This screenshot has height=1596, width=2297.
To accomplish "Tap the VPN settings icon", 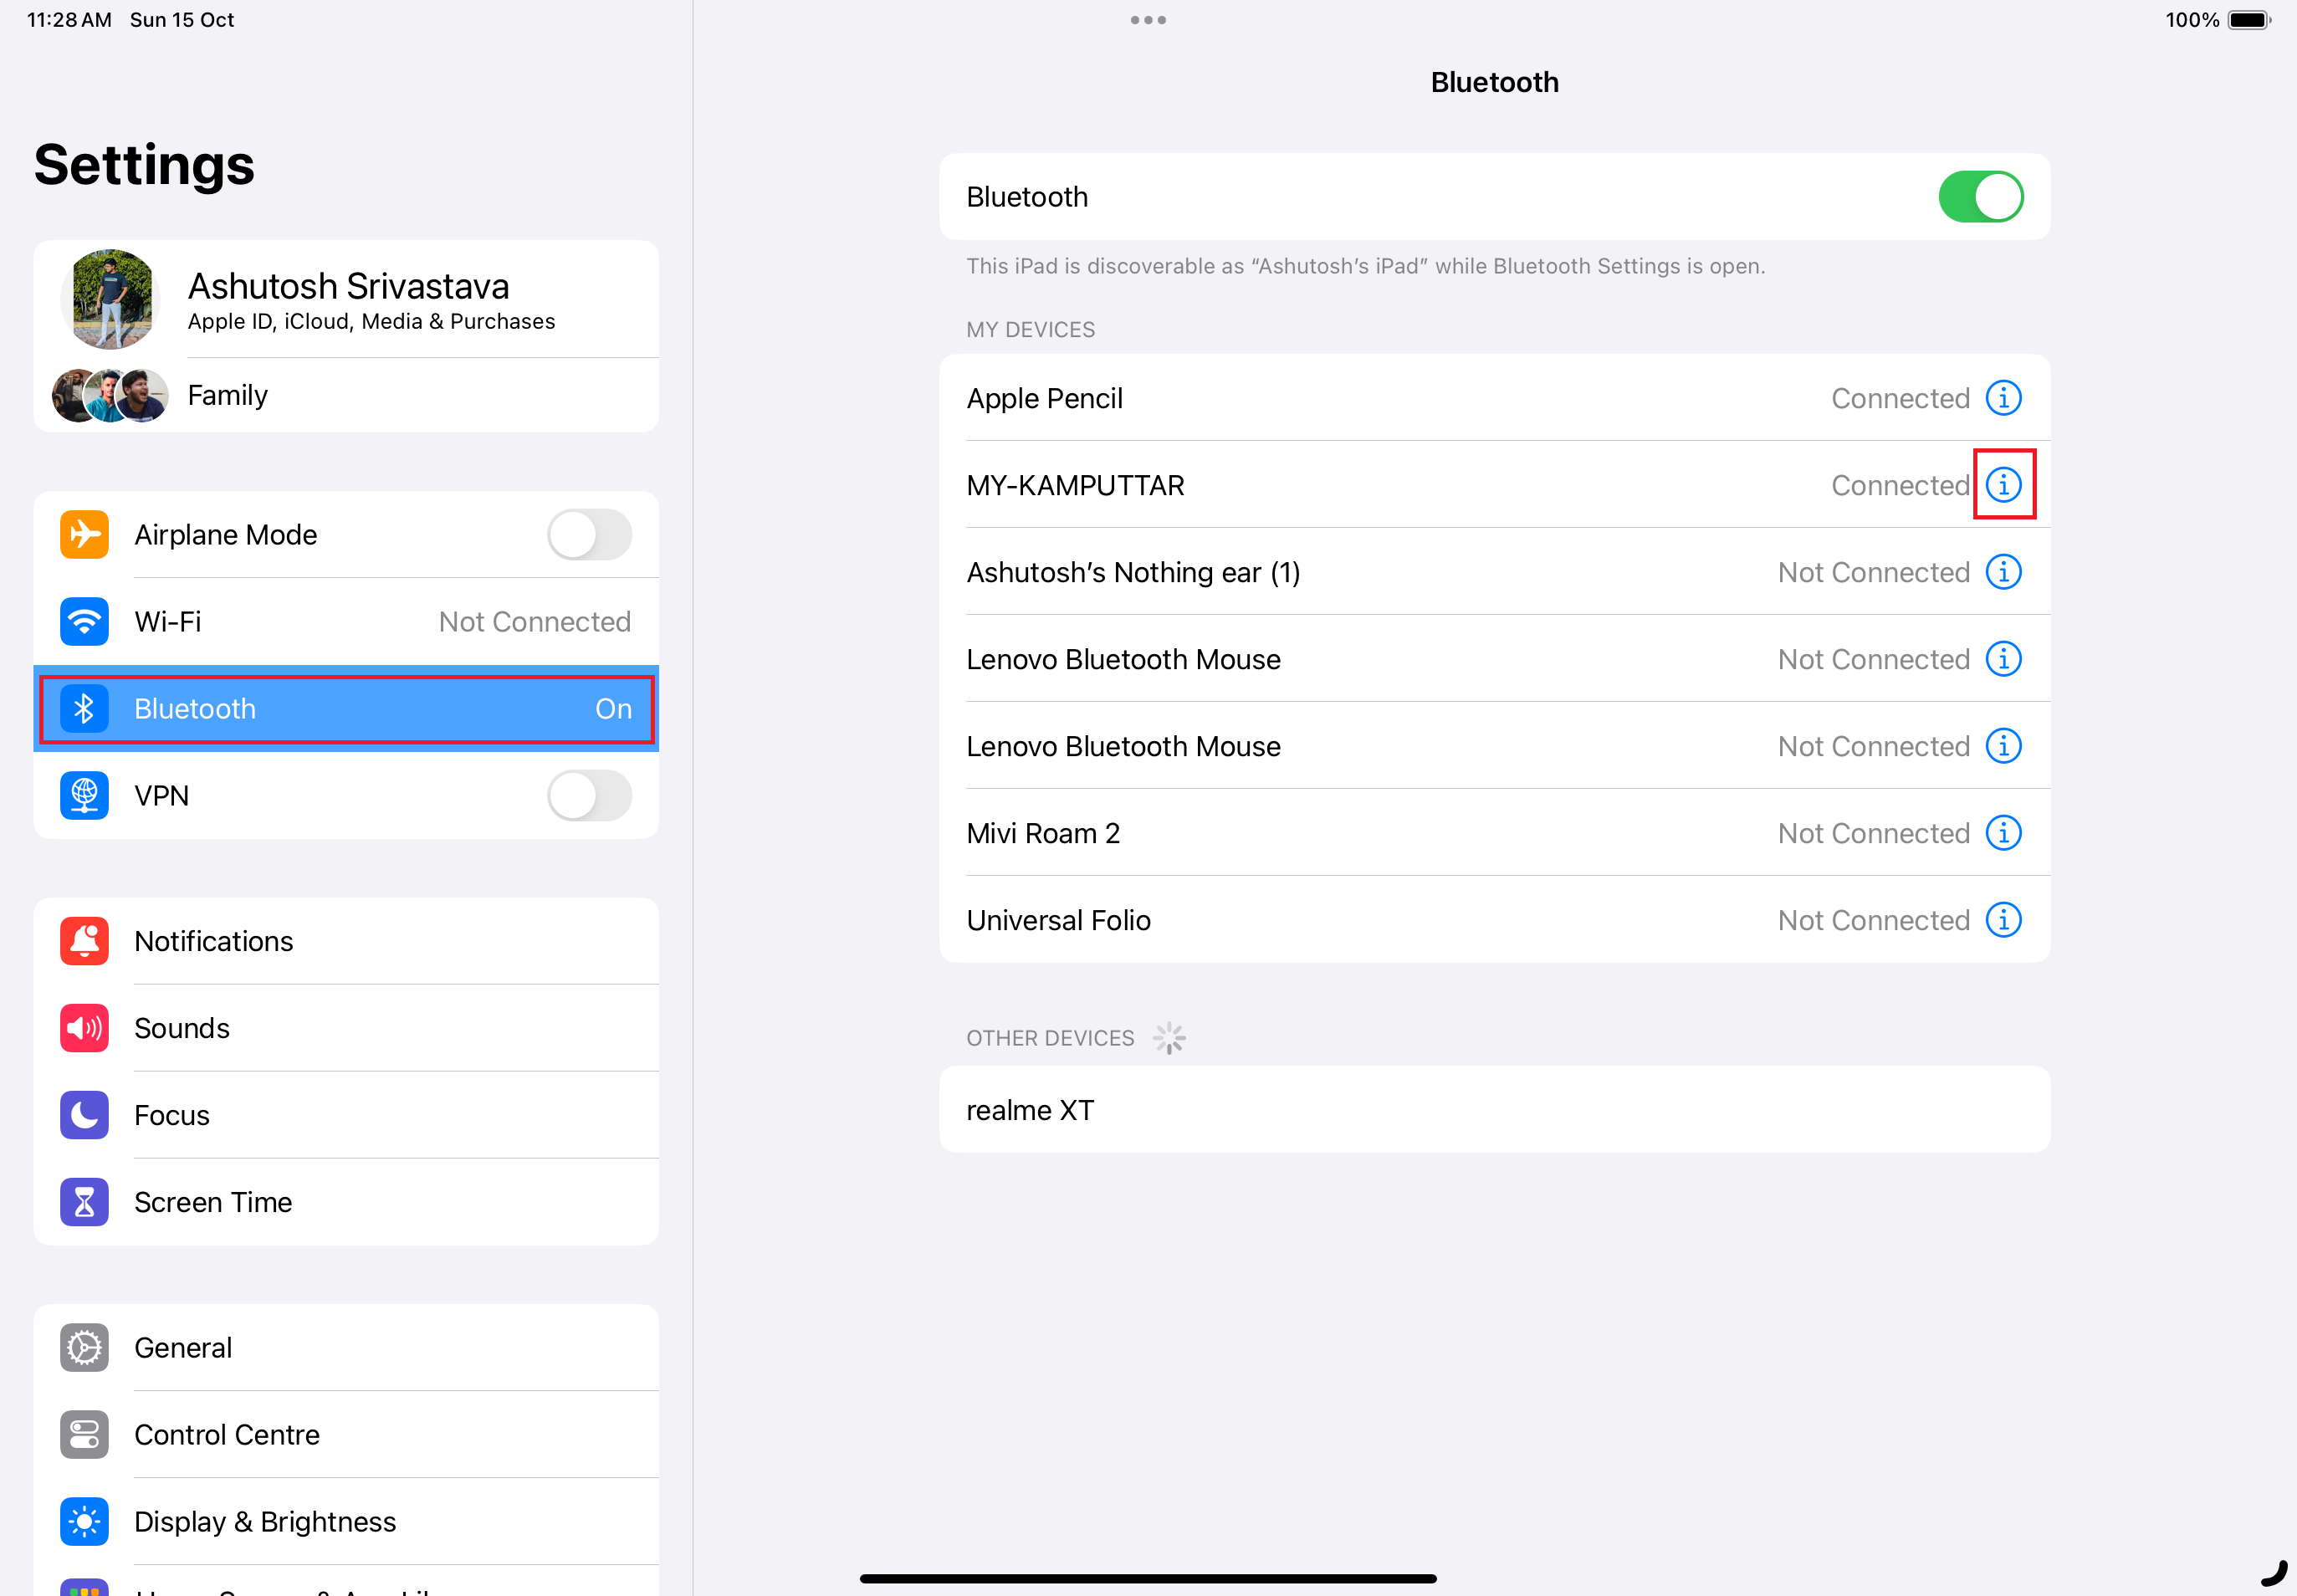I will point(85,795).
